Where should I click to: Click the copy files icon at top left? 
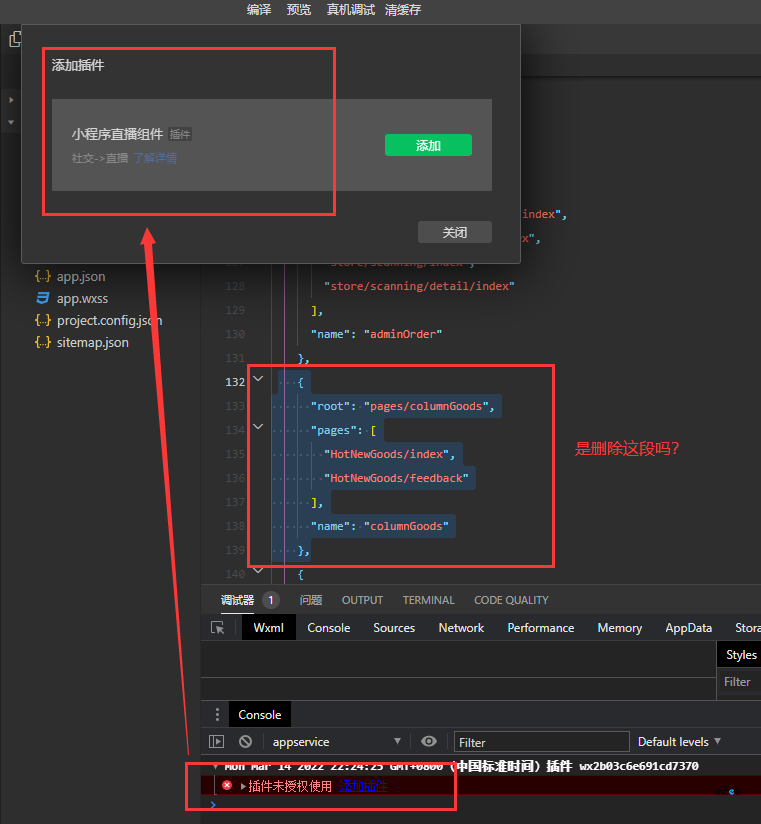15,39
